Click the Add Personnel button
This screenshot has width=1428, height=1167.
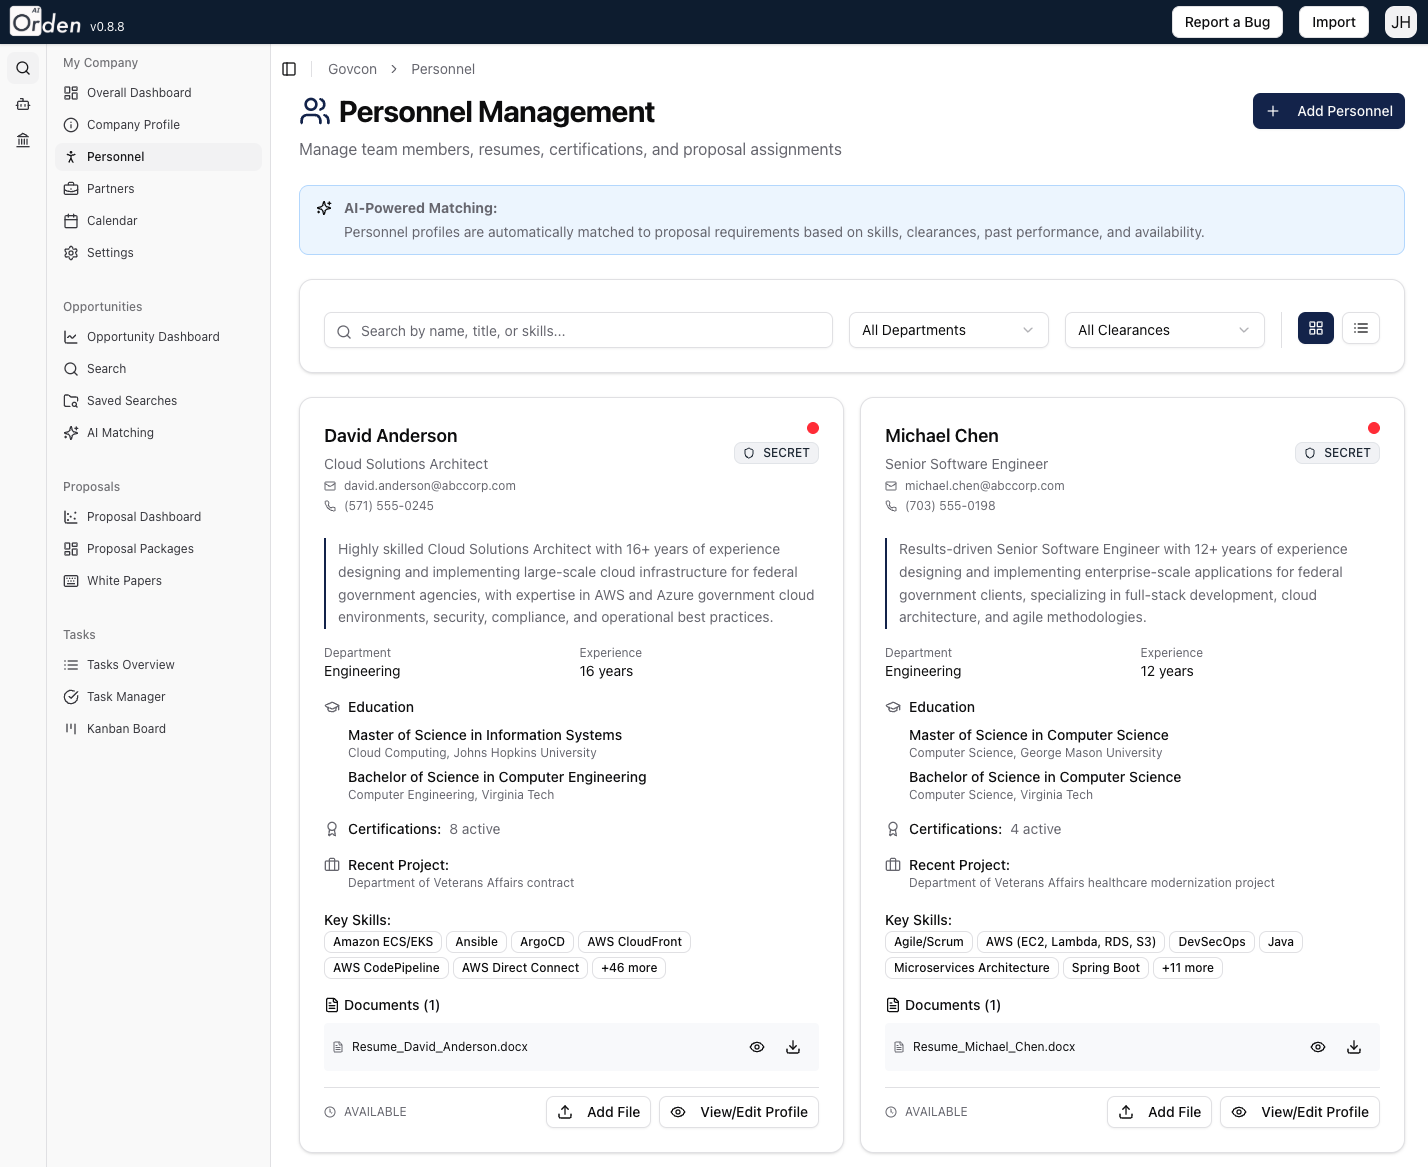pos(1328,111)
